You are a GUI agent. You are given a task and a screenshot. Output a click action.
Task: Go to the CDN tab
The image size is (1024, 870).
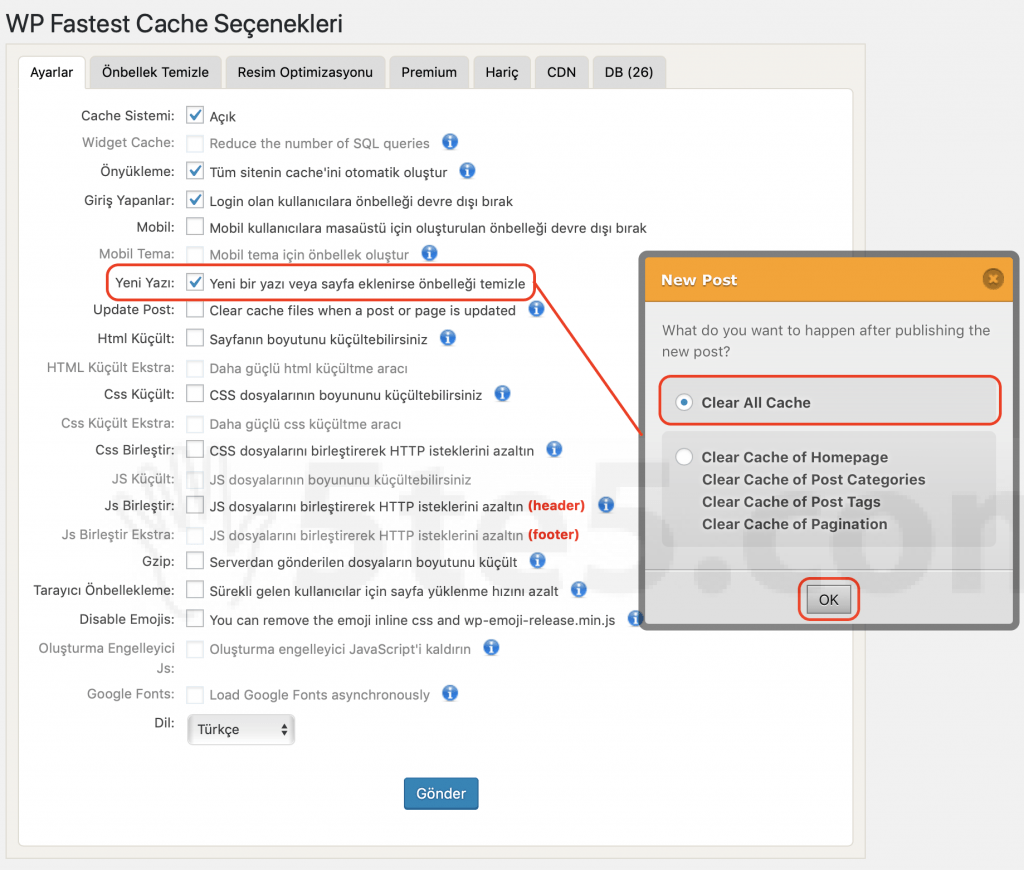561,72
